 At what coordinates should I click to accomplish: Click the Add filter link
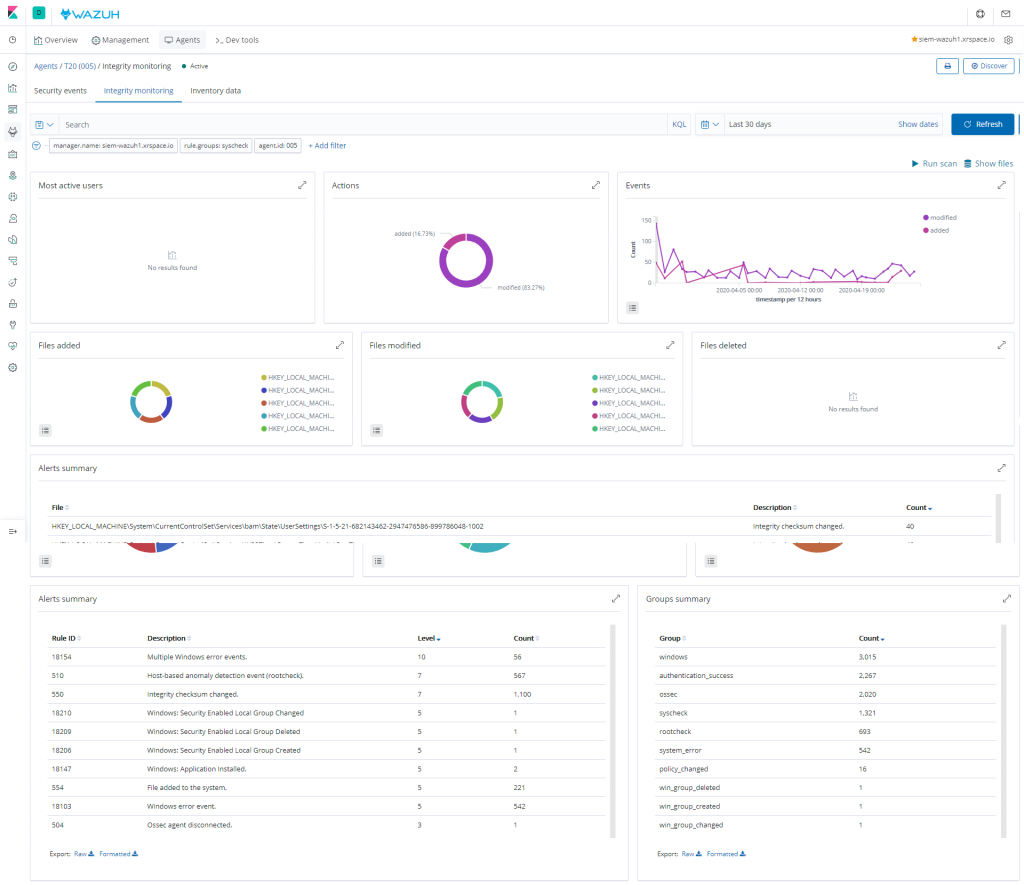[327, 146]
